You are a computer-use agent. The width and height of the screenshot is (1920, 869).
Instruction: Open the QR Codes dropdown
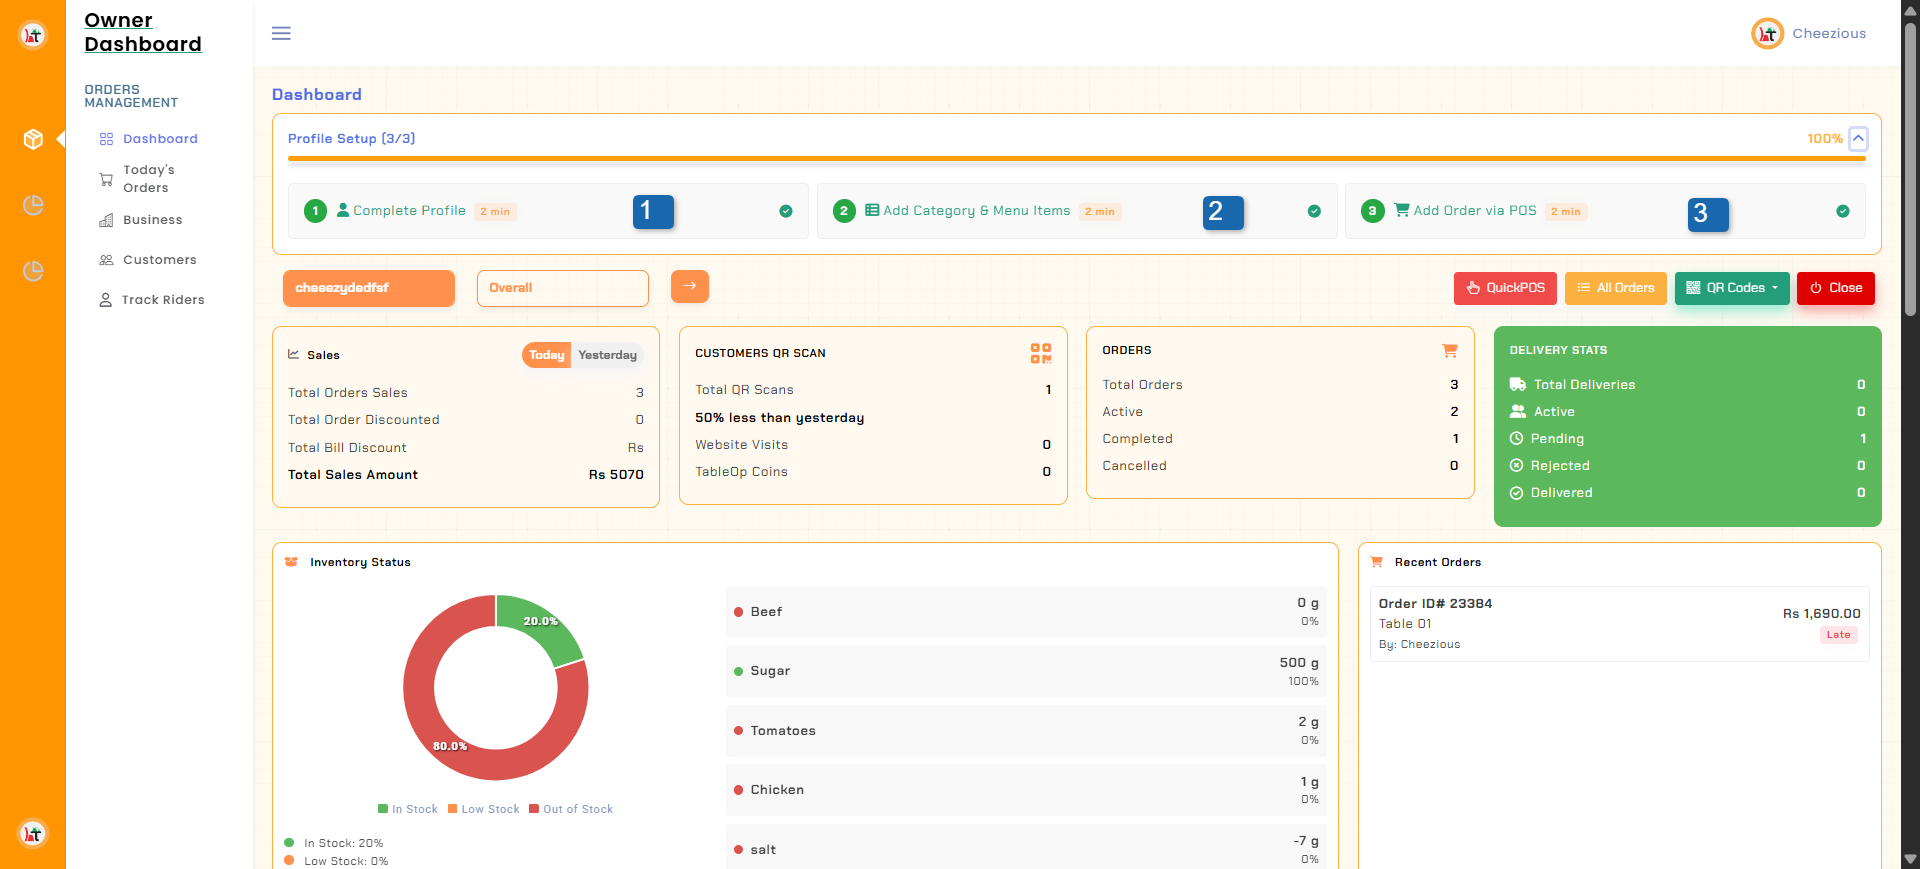tap(1731, 288)
